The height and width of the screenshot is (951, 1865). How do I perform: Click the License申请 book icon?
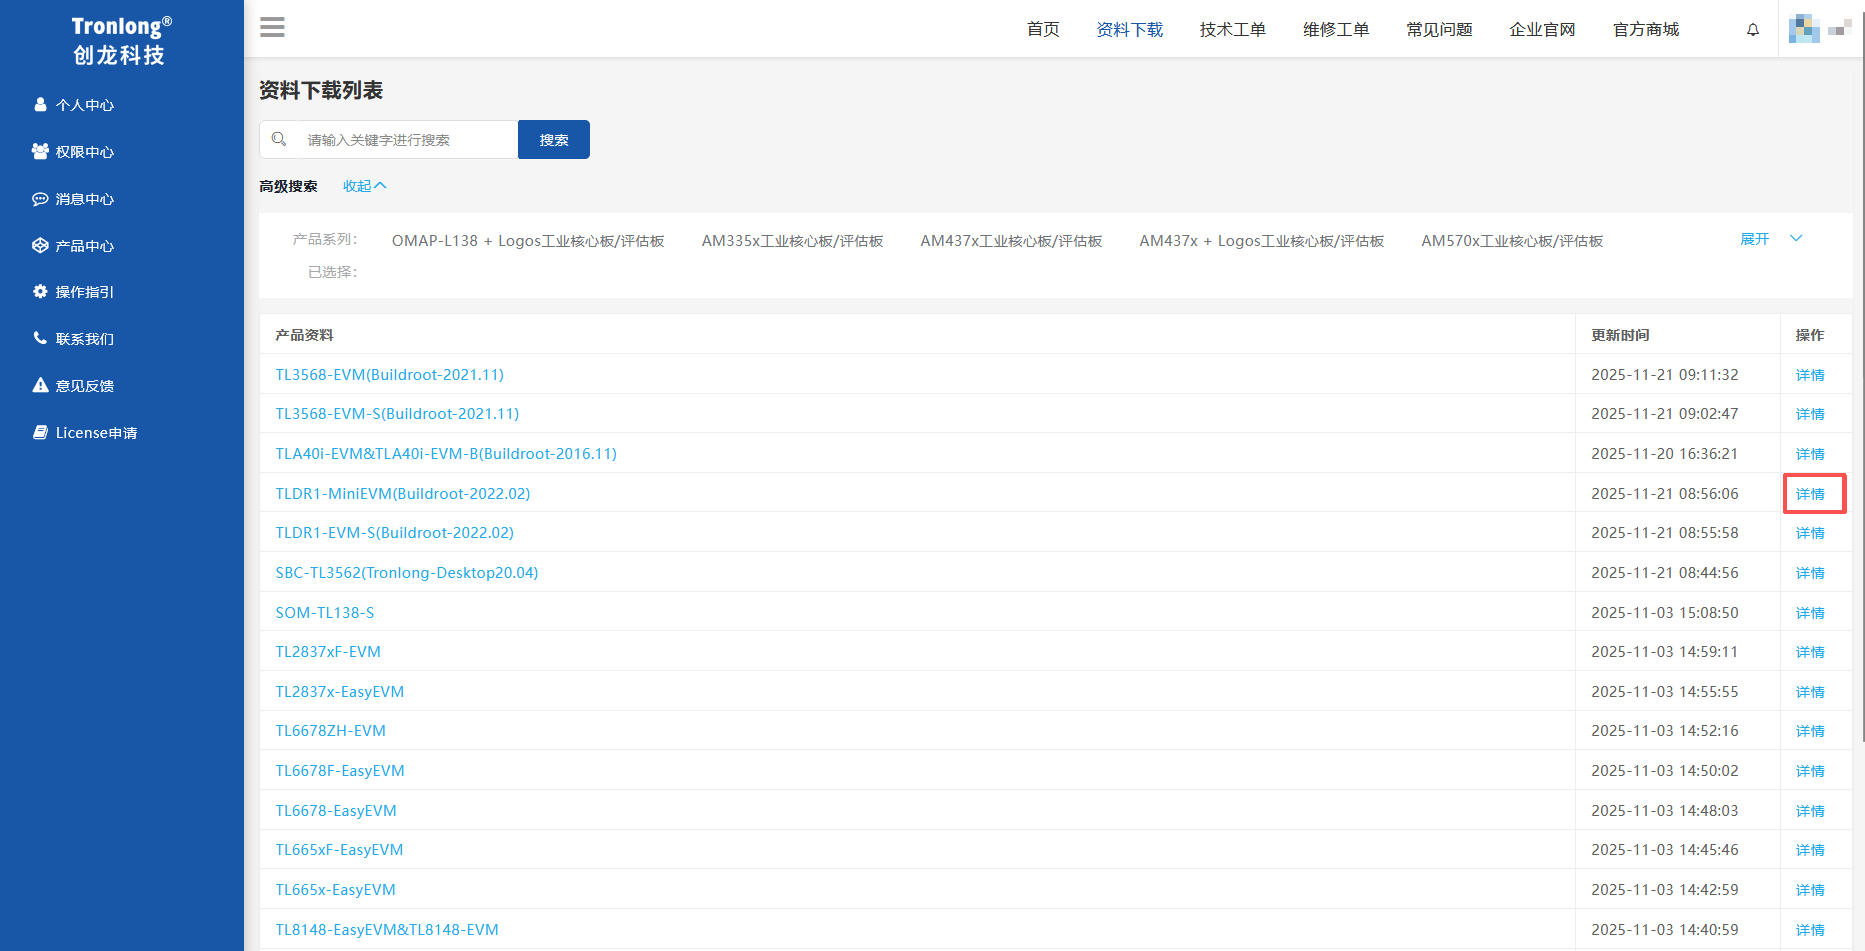[x=40, y=432]
